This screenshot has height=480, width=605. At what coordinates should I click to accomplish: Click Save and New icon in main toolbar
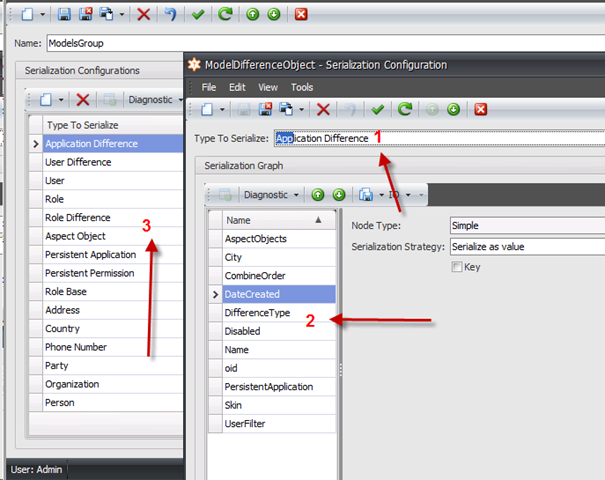point(106,15)
